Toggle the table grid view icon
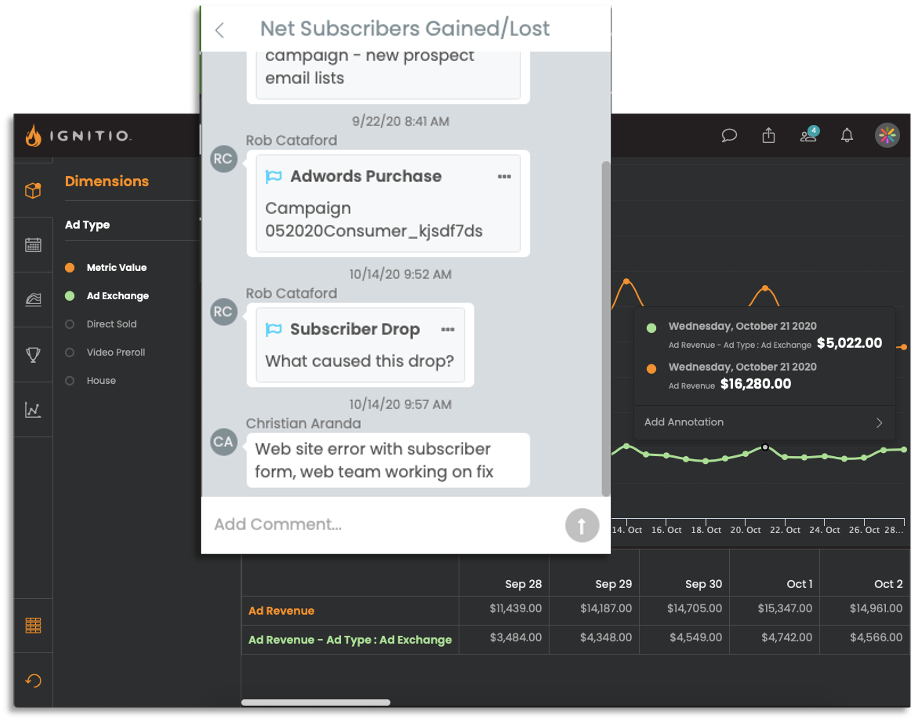The width and height of the screenshot is (914, 720). [x=33, y=626]
